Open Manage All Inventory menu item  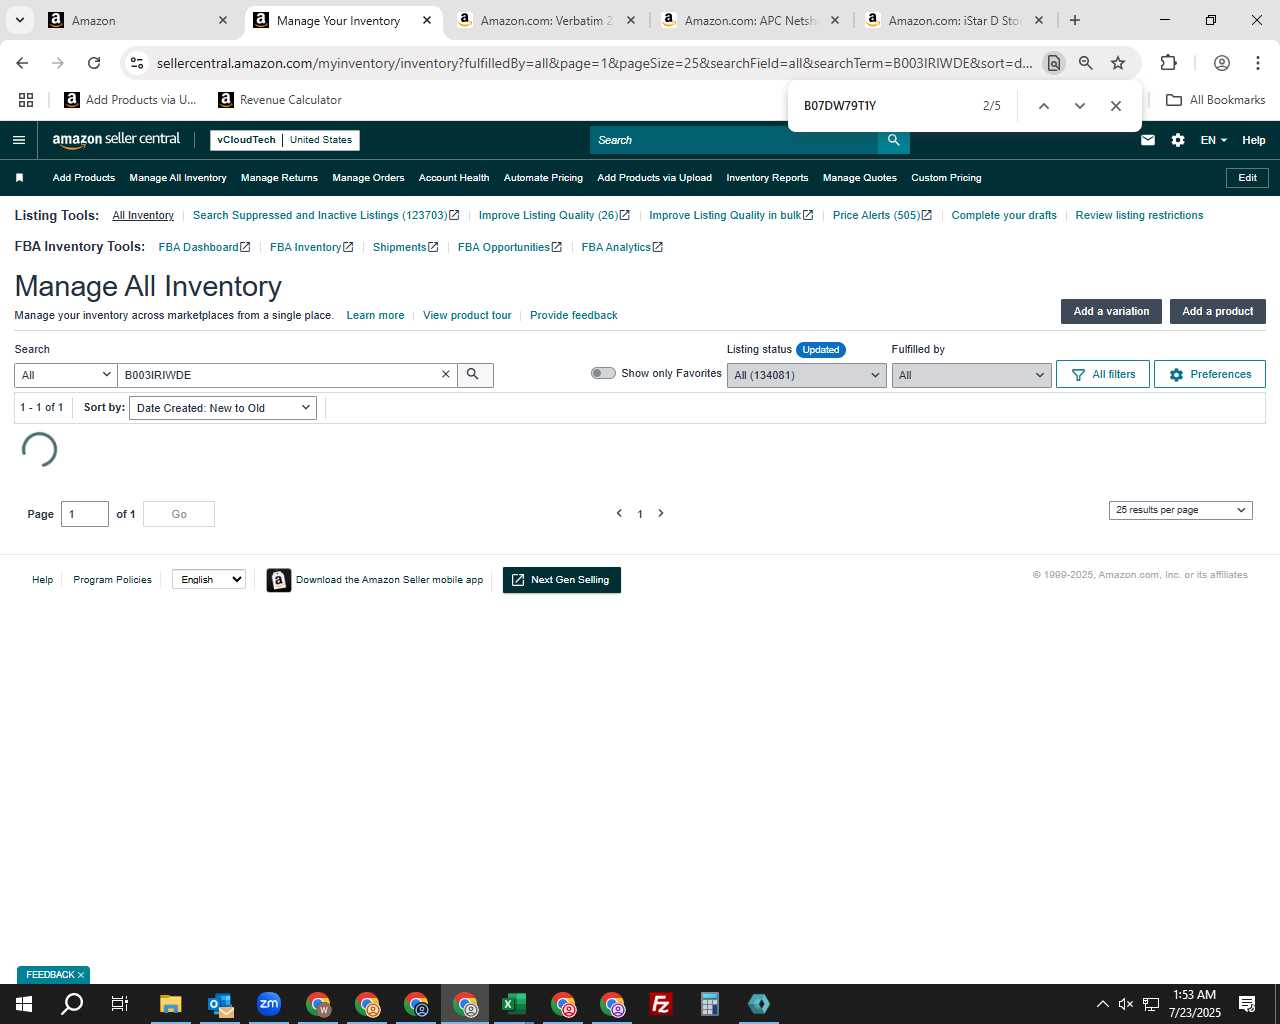[x=178, y=178]
